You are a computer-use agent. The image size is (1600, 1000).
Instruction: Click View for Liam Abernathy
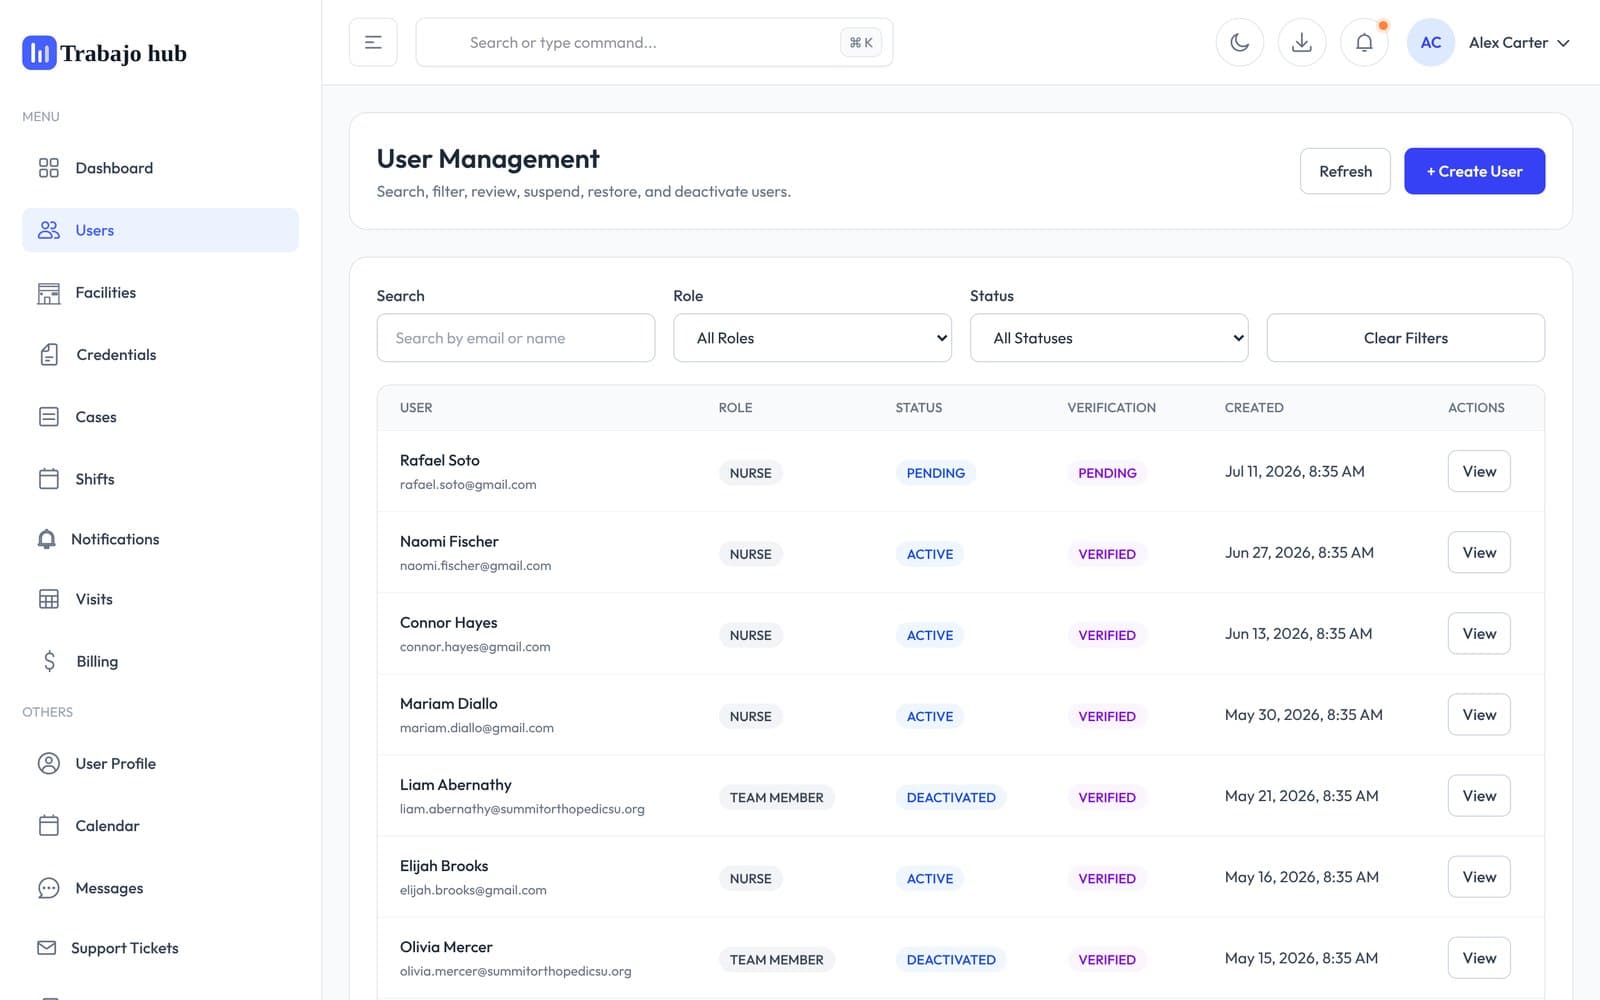coord(1479,795)
